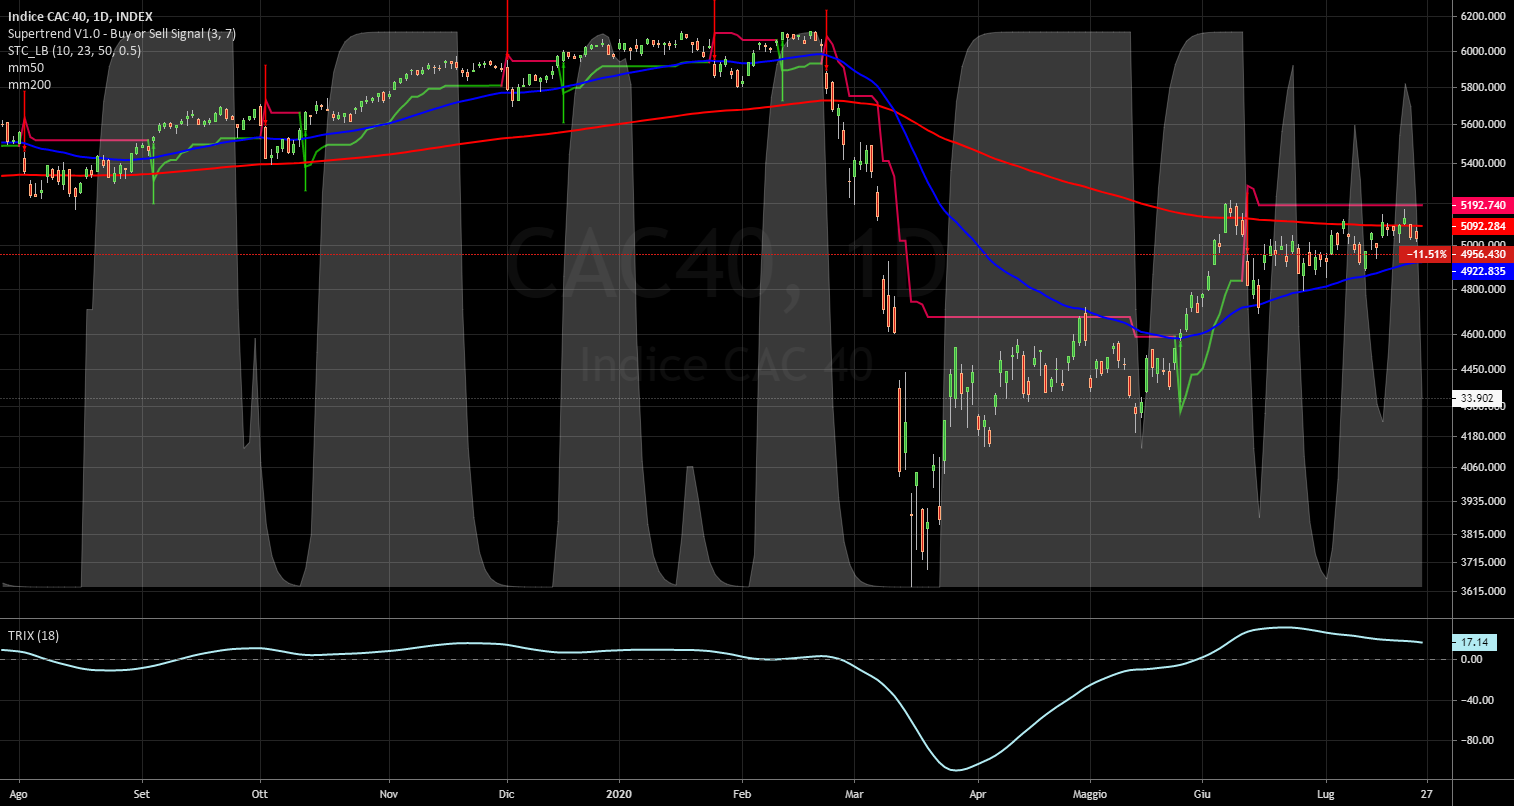
Task: Click the Feb label on time axis
Action: coord(742,795)
